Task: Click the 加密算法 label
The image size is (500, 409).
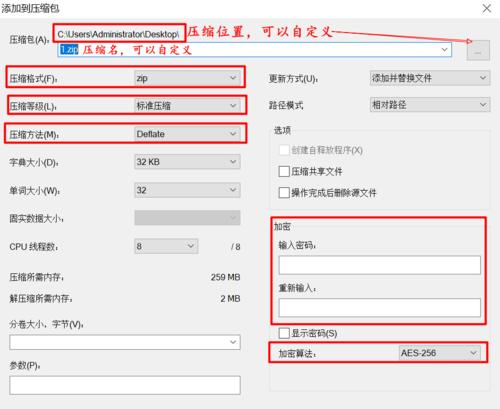Action: tap(297, 354)
